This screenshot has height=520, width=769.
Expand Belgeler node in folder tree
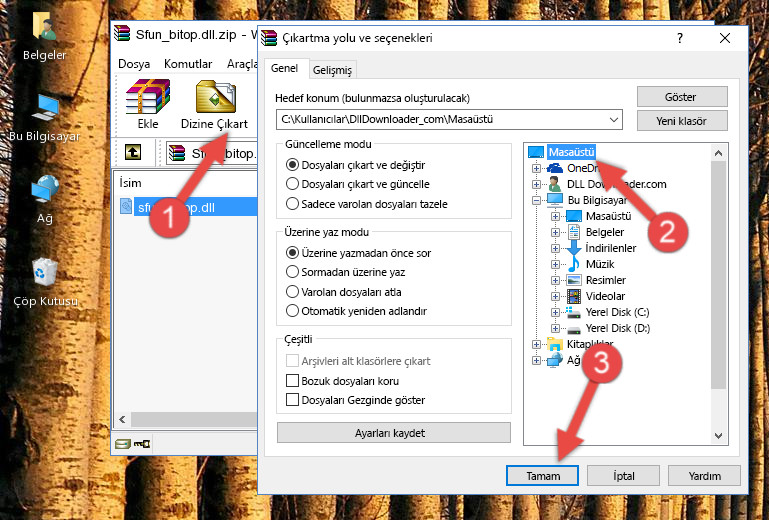[x=555, y=233]
